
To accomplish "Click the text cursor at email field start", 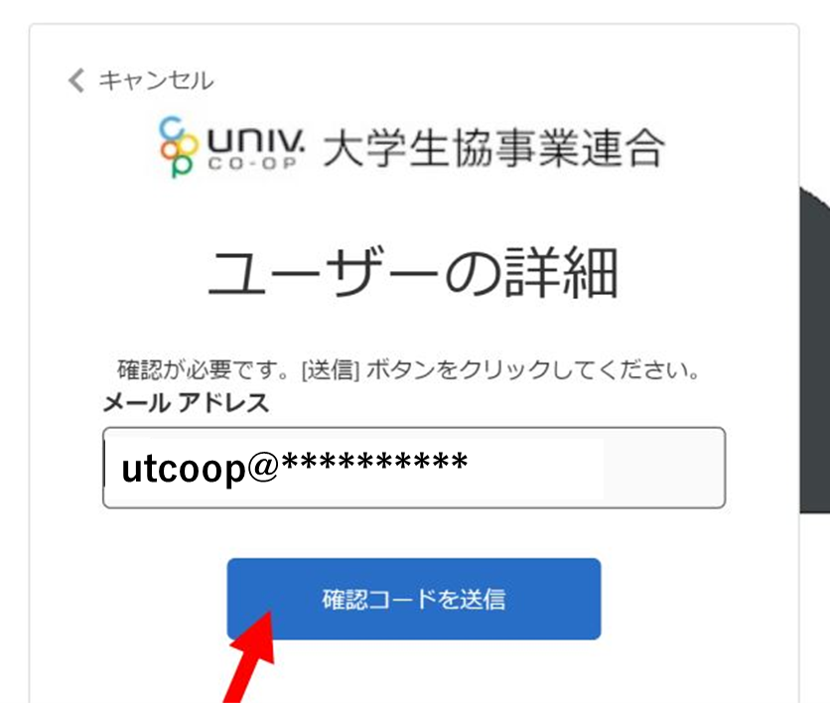I will [105, 464].
